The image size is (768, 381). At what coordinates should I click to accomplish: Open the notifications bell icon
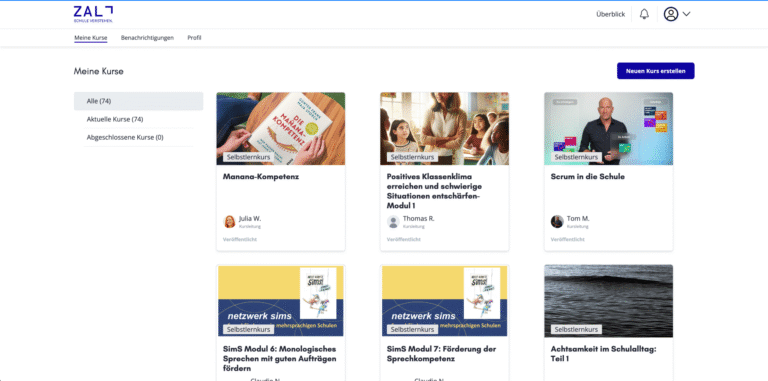(x=644, y=14)
